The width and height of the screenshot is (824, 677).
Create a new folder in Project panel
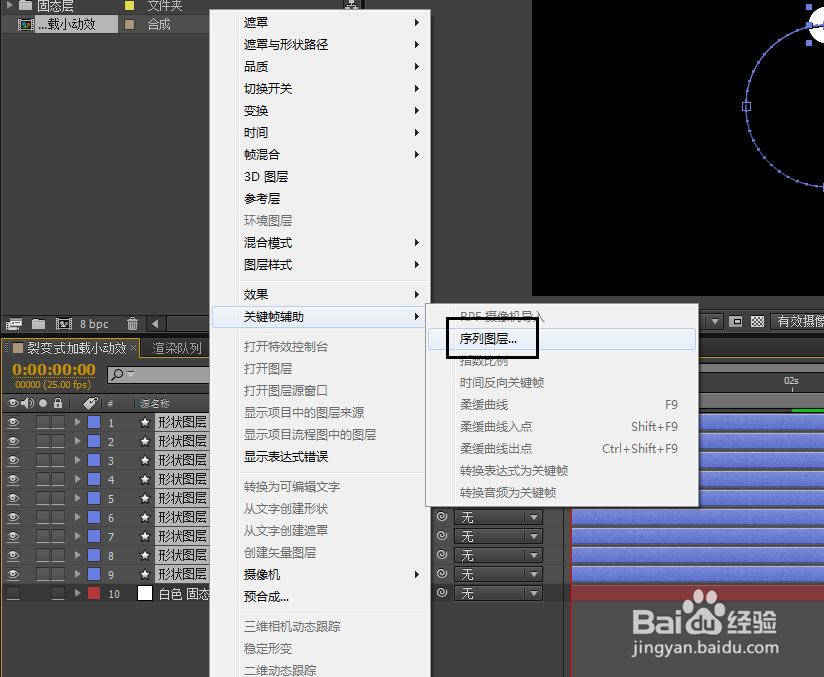38,324
